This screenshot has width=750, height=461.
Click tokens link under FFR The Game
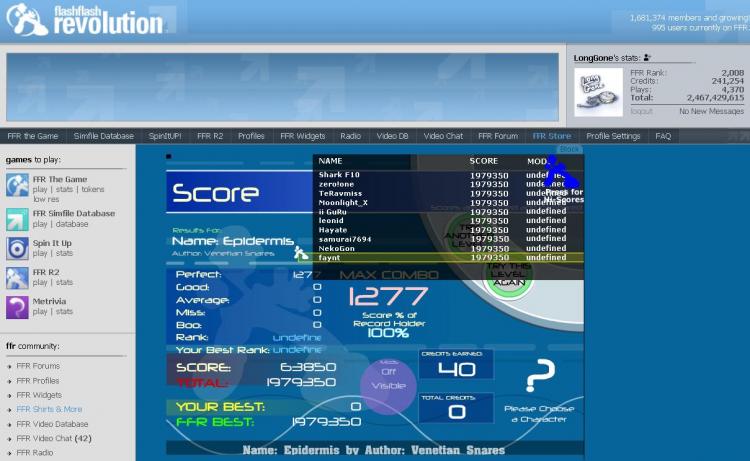93,189
